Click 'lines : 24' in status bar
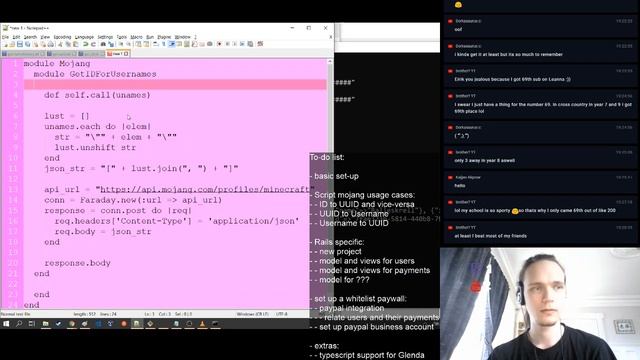Viewport: 640px width, 360px height. (x=109, y=314)
